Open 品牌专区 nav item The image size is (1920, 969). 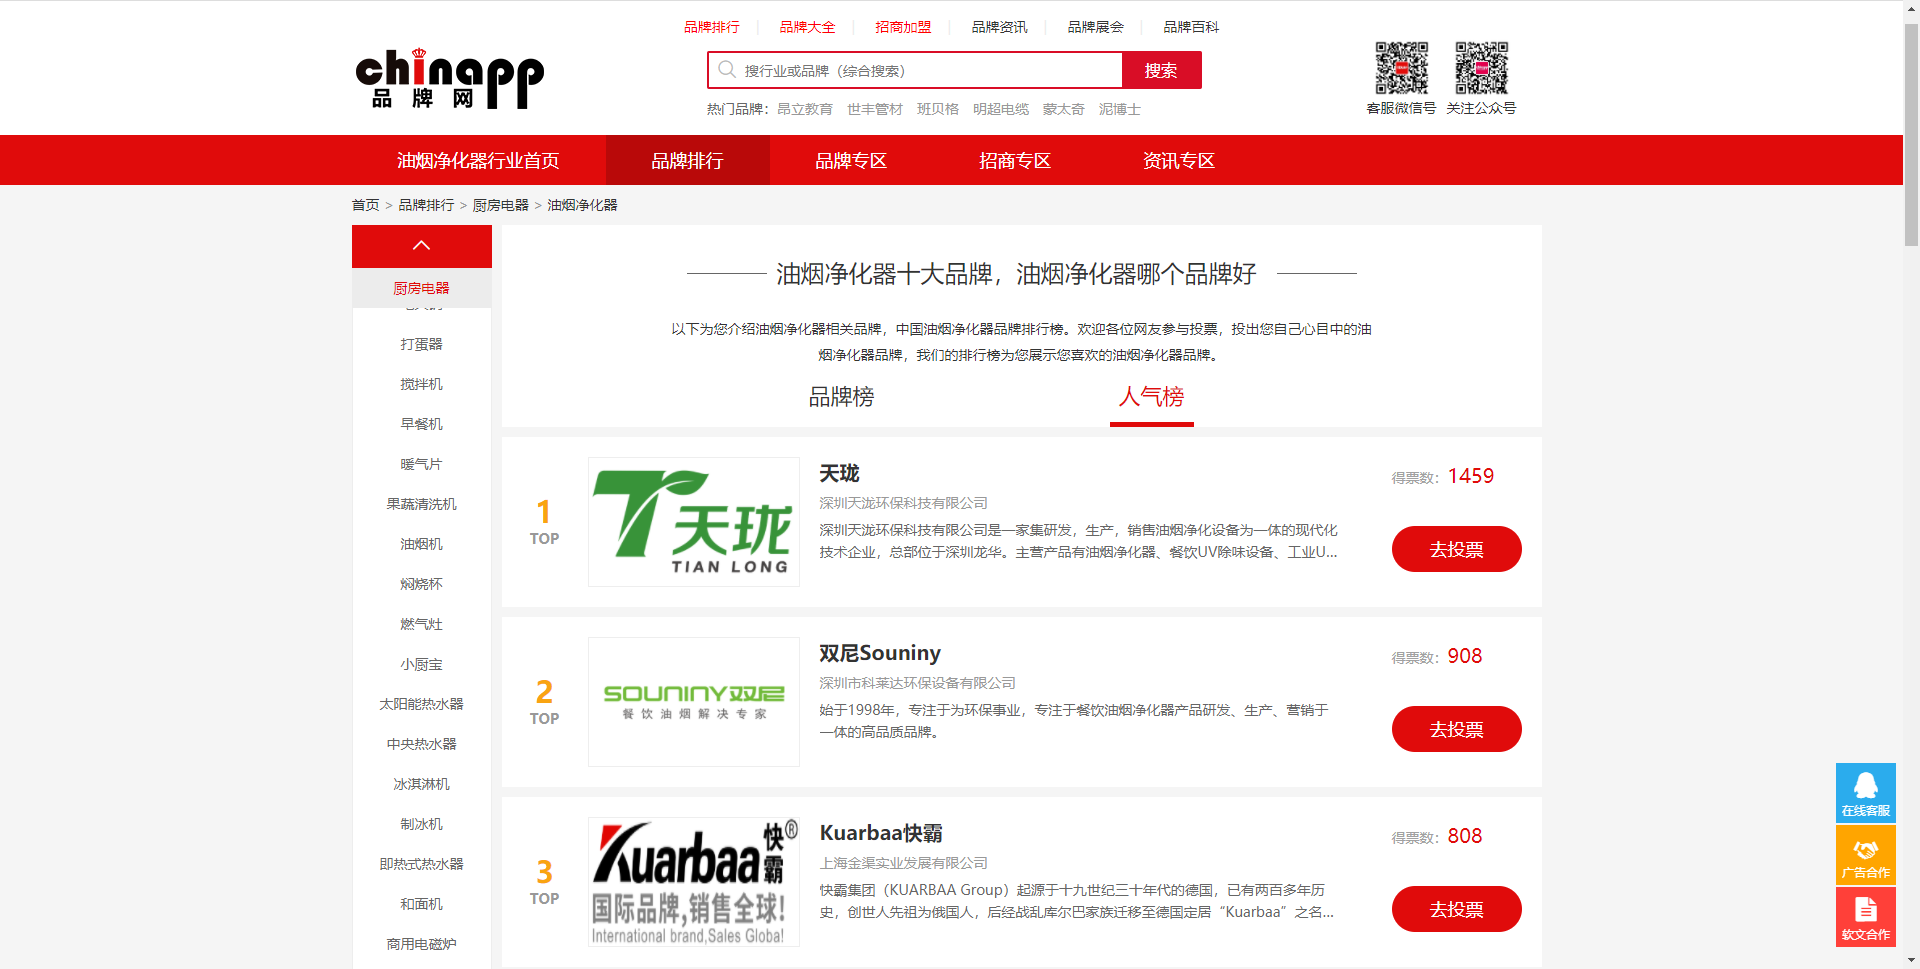click(x=851, y=161)
